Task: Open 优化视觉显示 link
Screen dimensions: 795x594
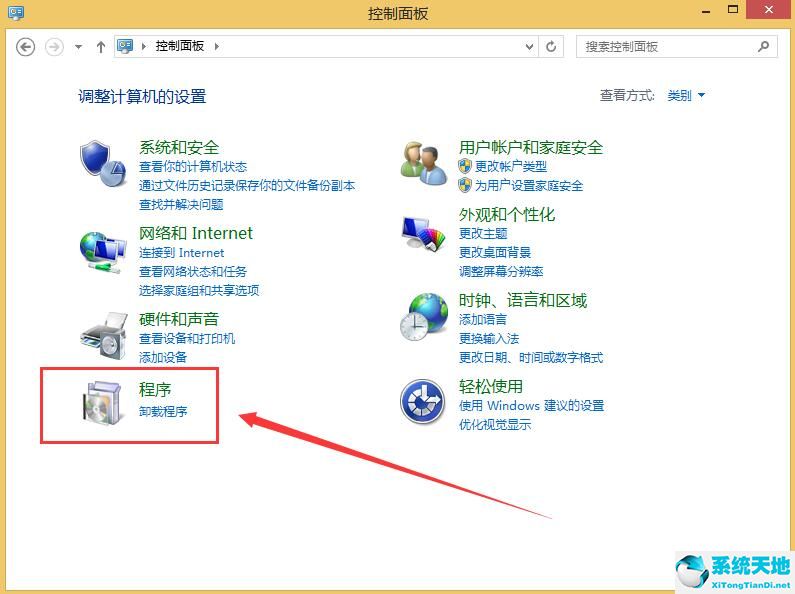Action: (x=494, y=425)
